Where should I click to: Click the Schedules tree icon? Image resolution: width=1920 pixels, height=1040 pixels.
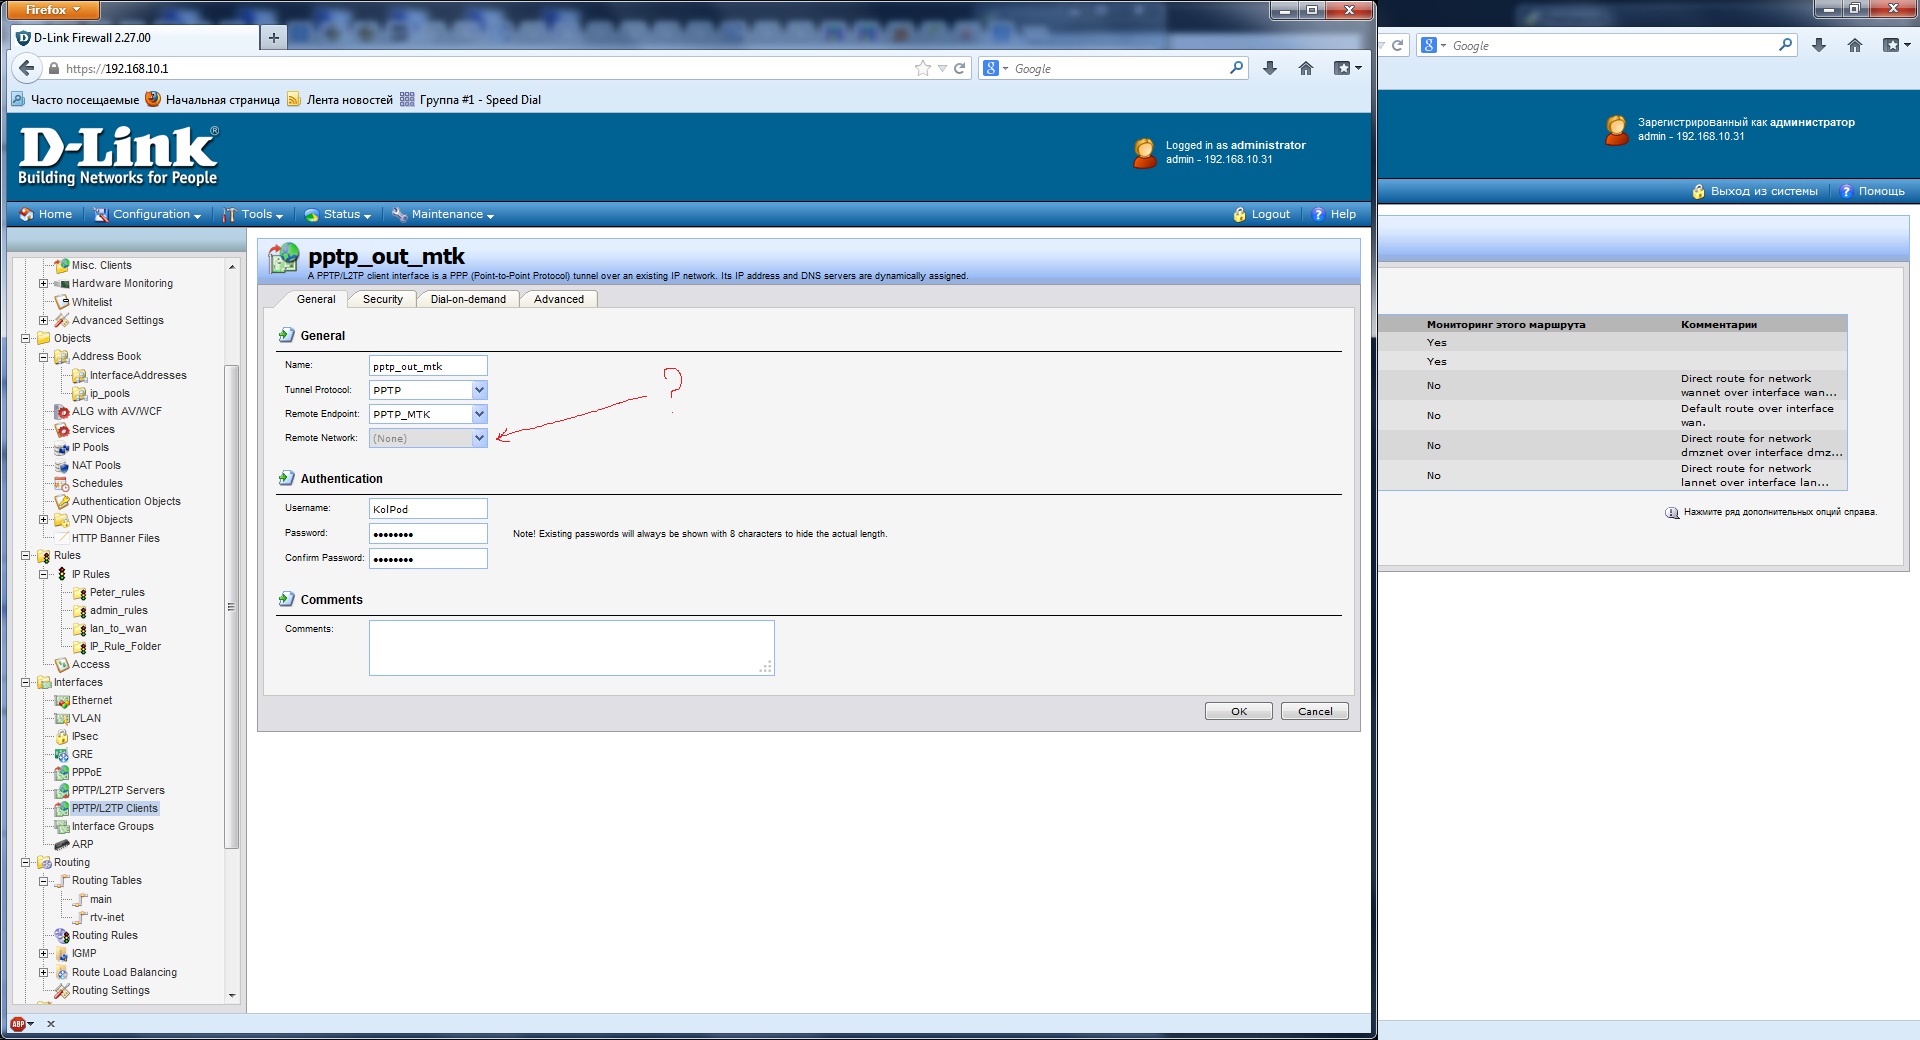(x=62, y=484)
